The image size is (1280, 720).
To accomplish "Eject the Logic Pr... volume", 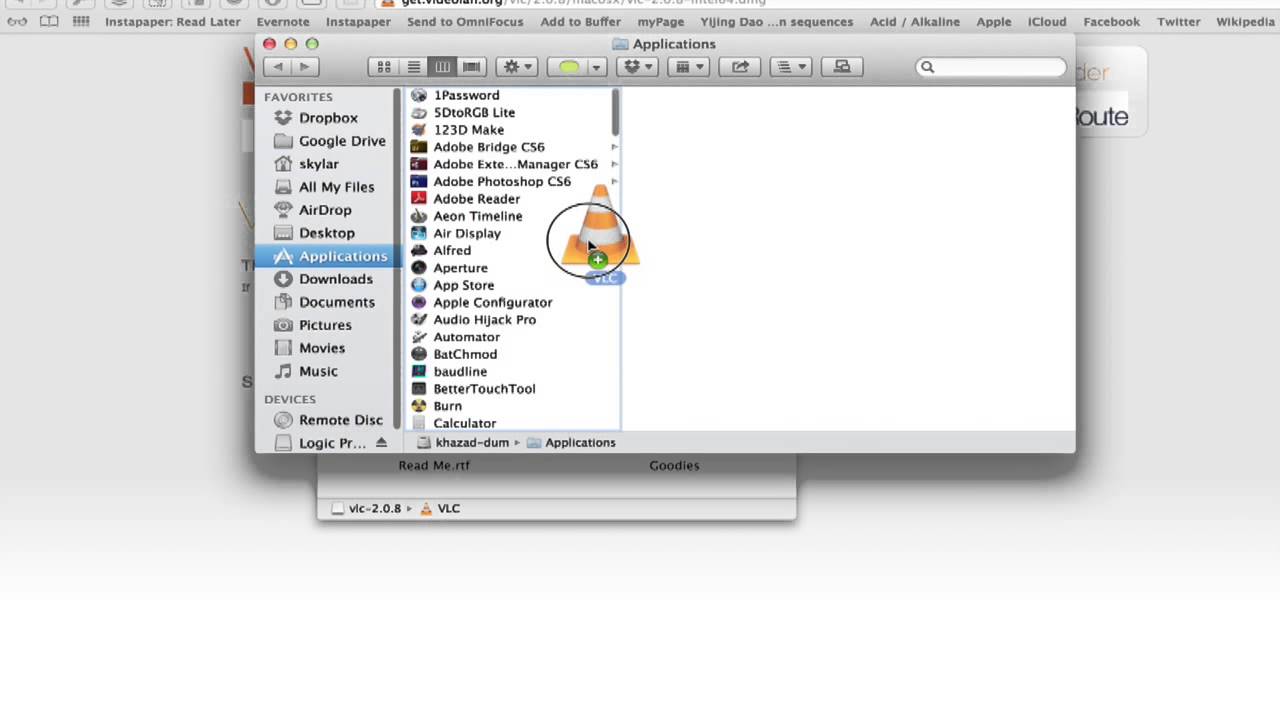I will [x=381, y=443].
